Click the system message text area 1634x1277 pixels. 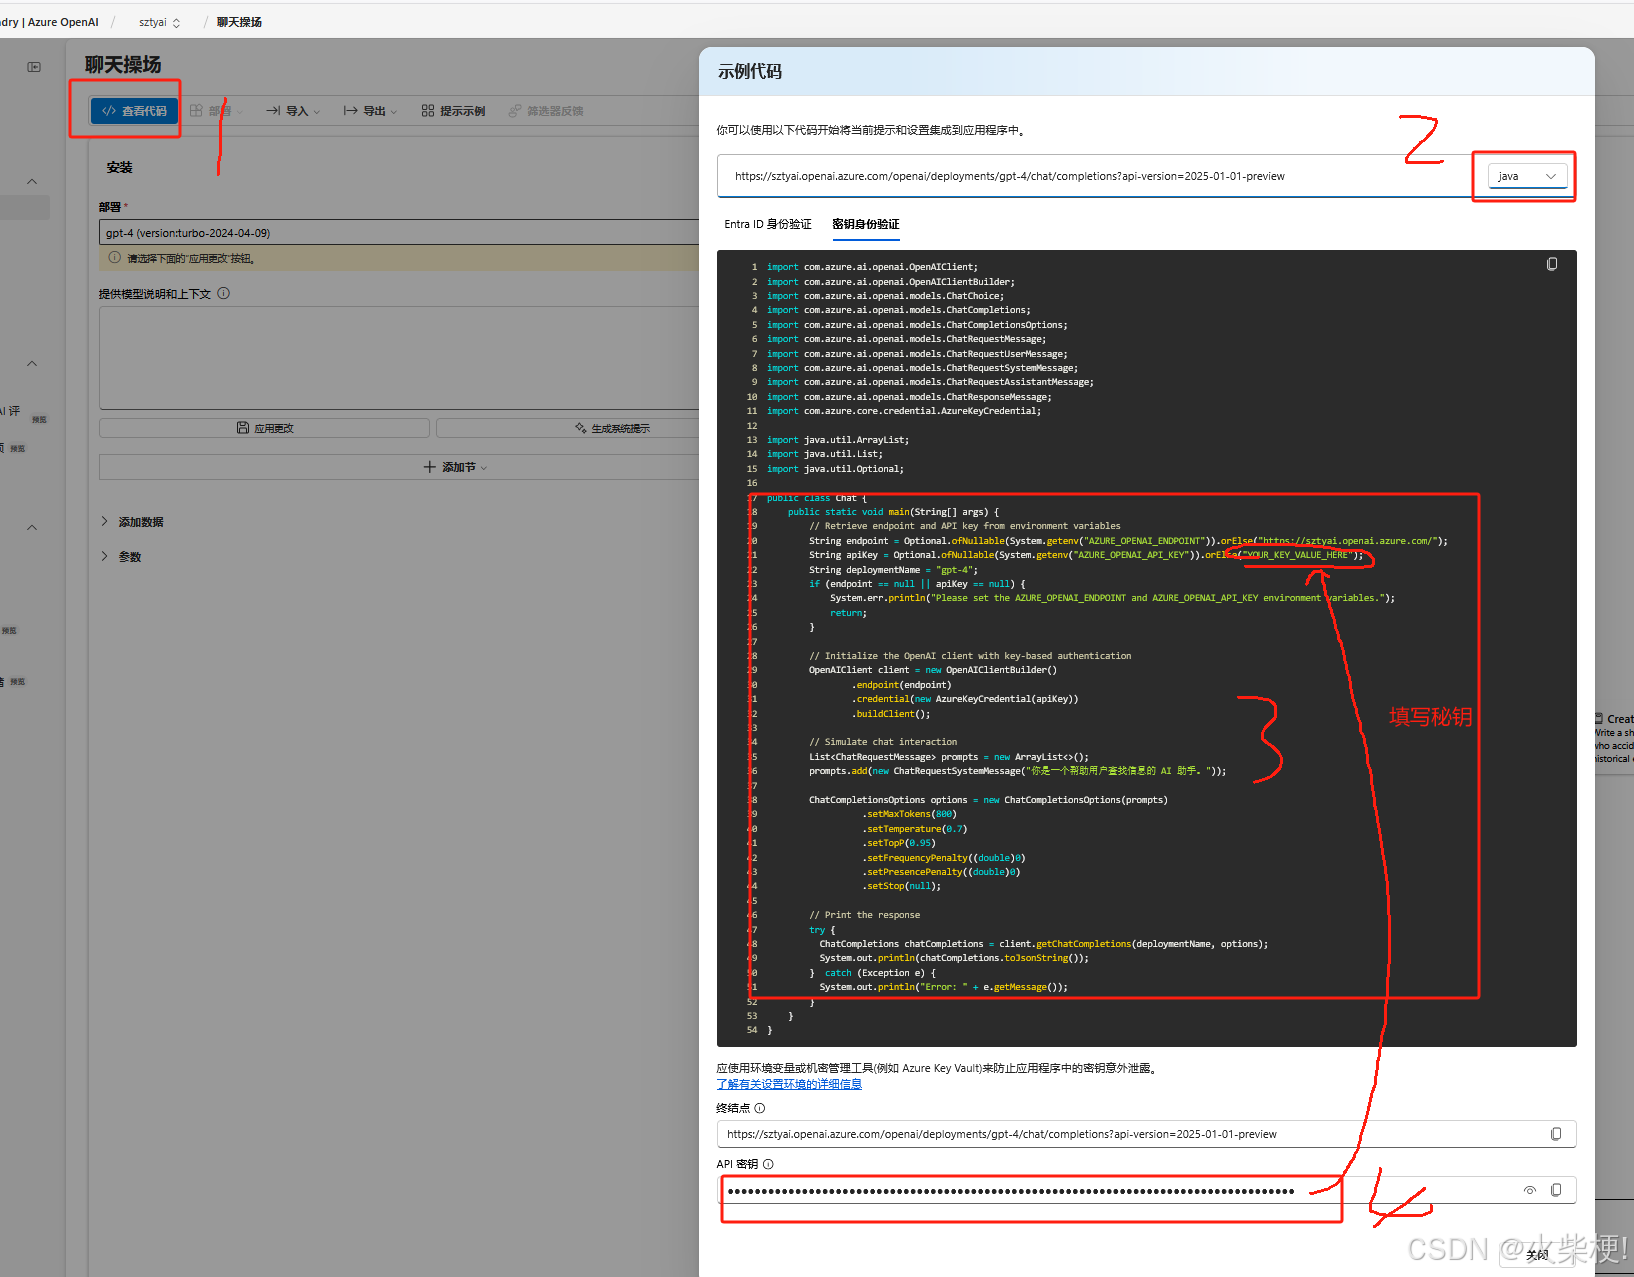tap(399, 357)
